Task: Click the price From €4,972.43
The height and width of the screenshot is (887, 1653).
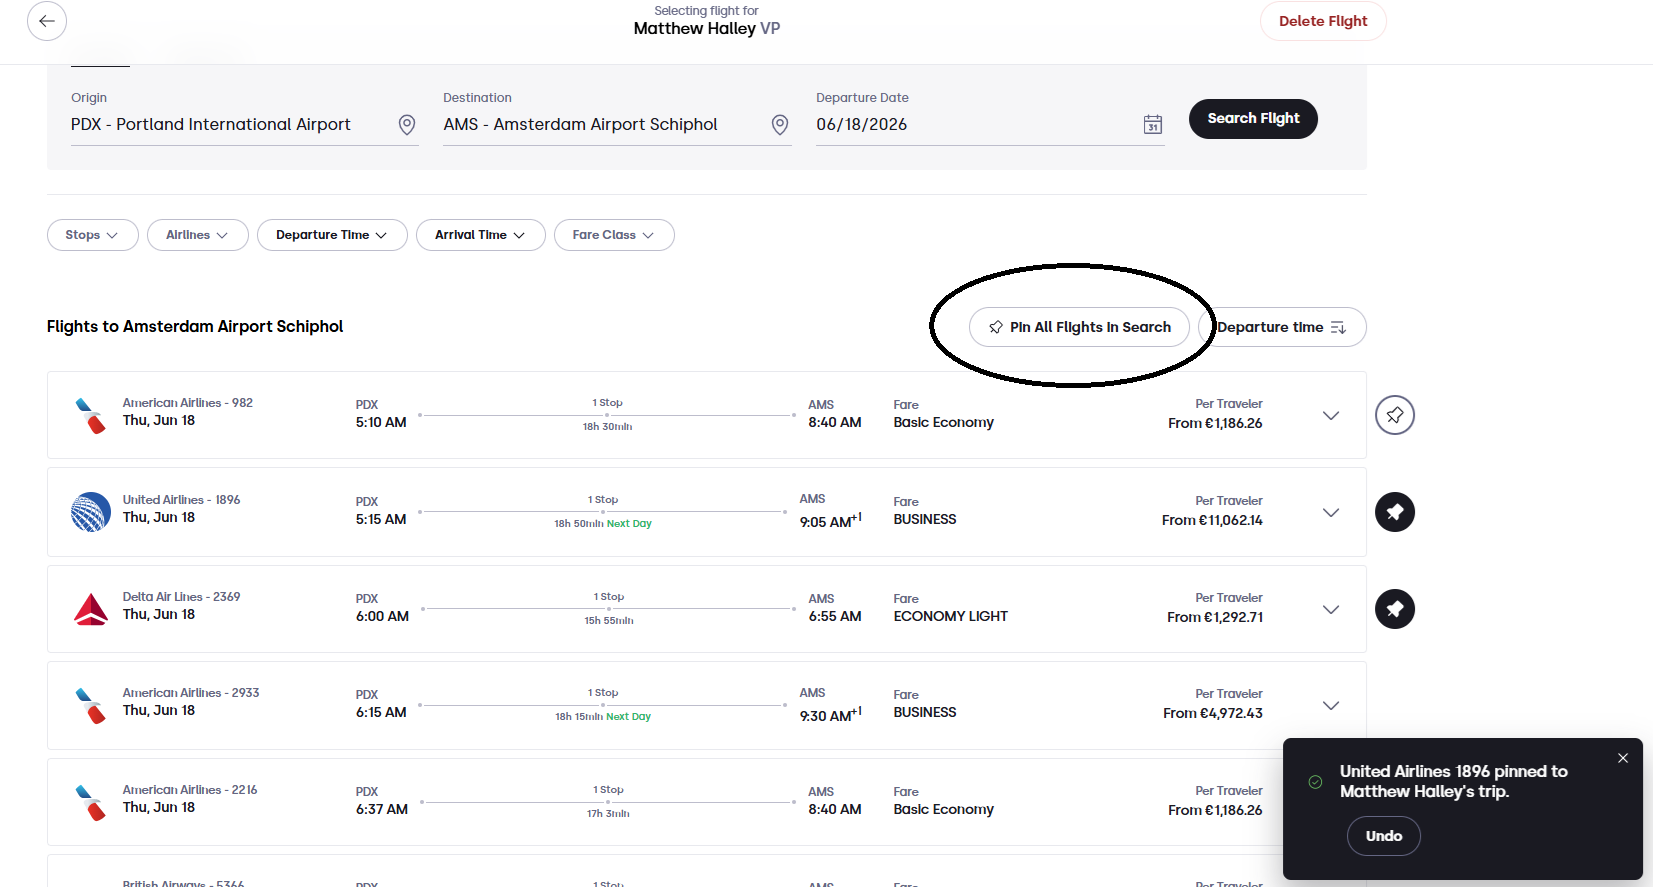Action: pyautogui.click(x=1213, y=713)
